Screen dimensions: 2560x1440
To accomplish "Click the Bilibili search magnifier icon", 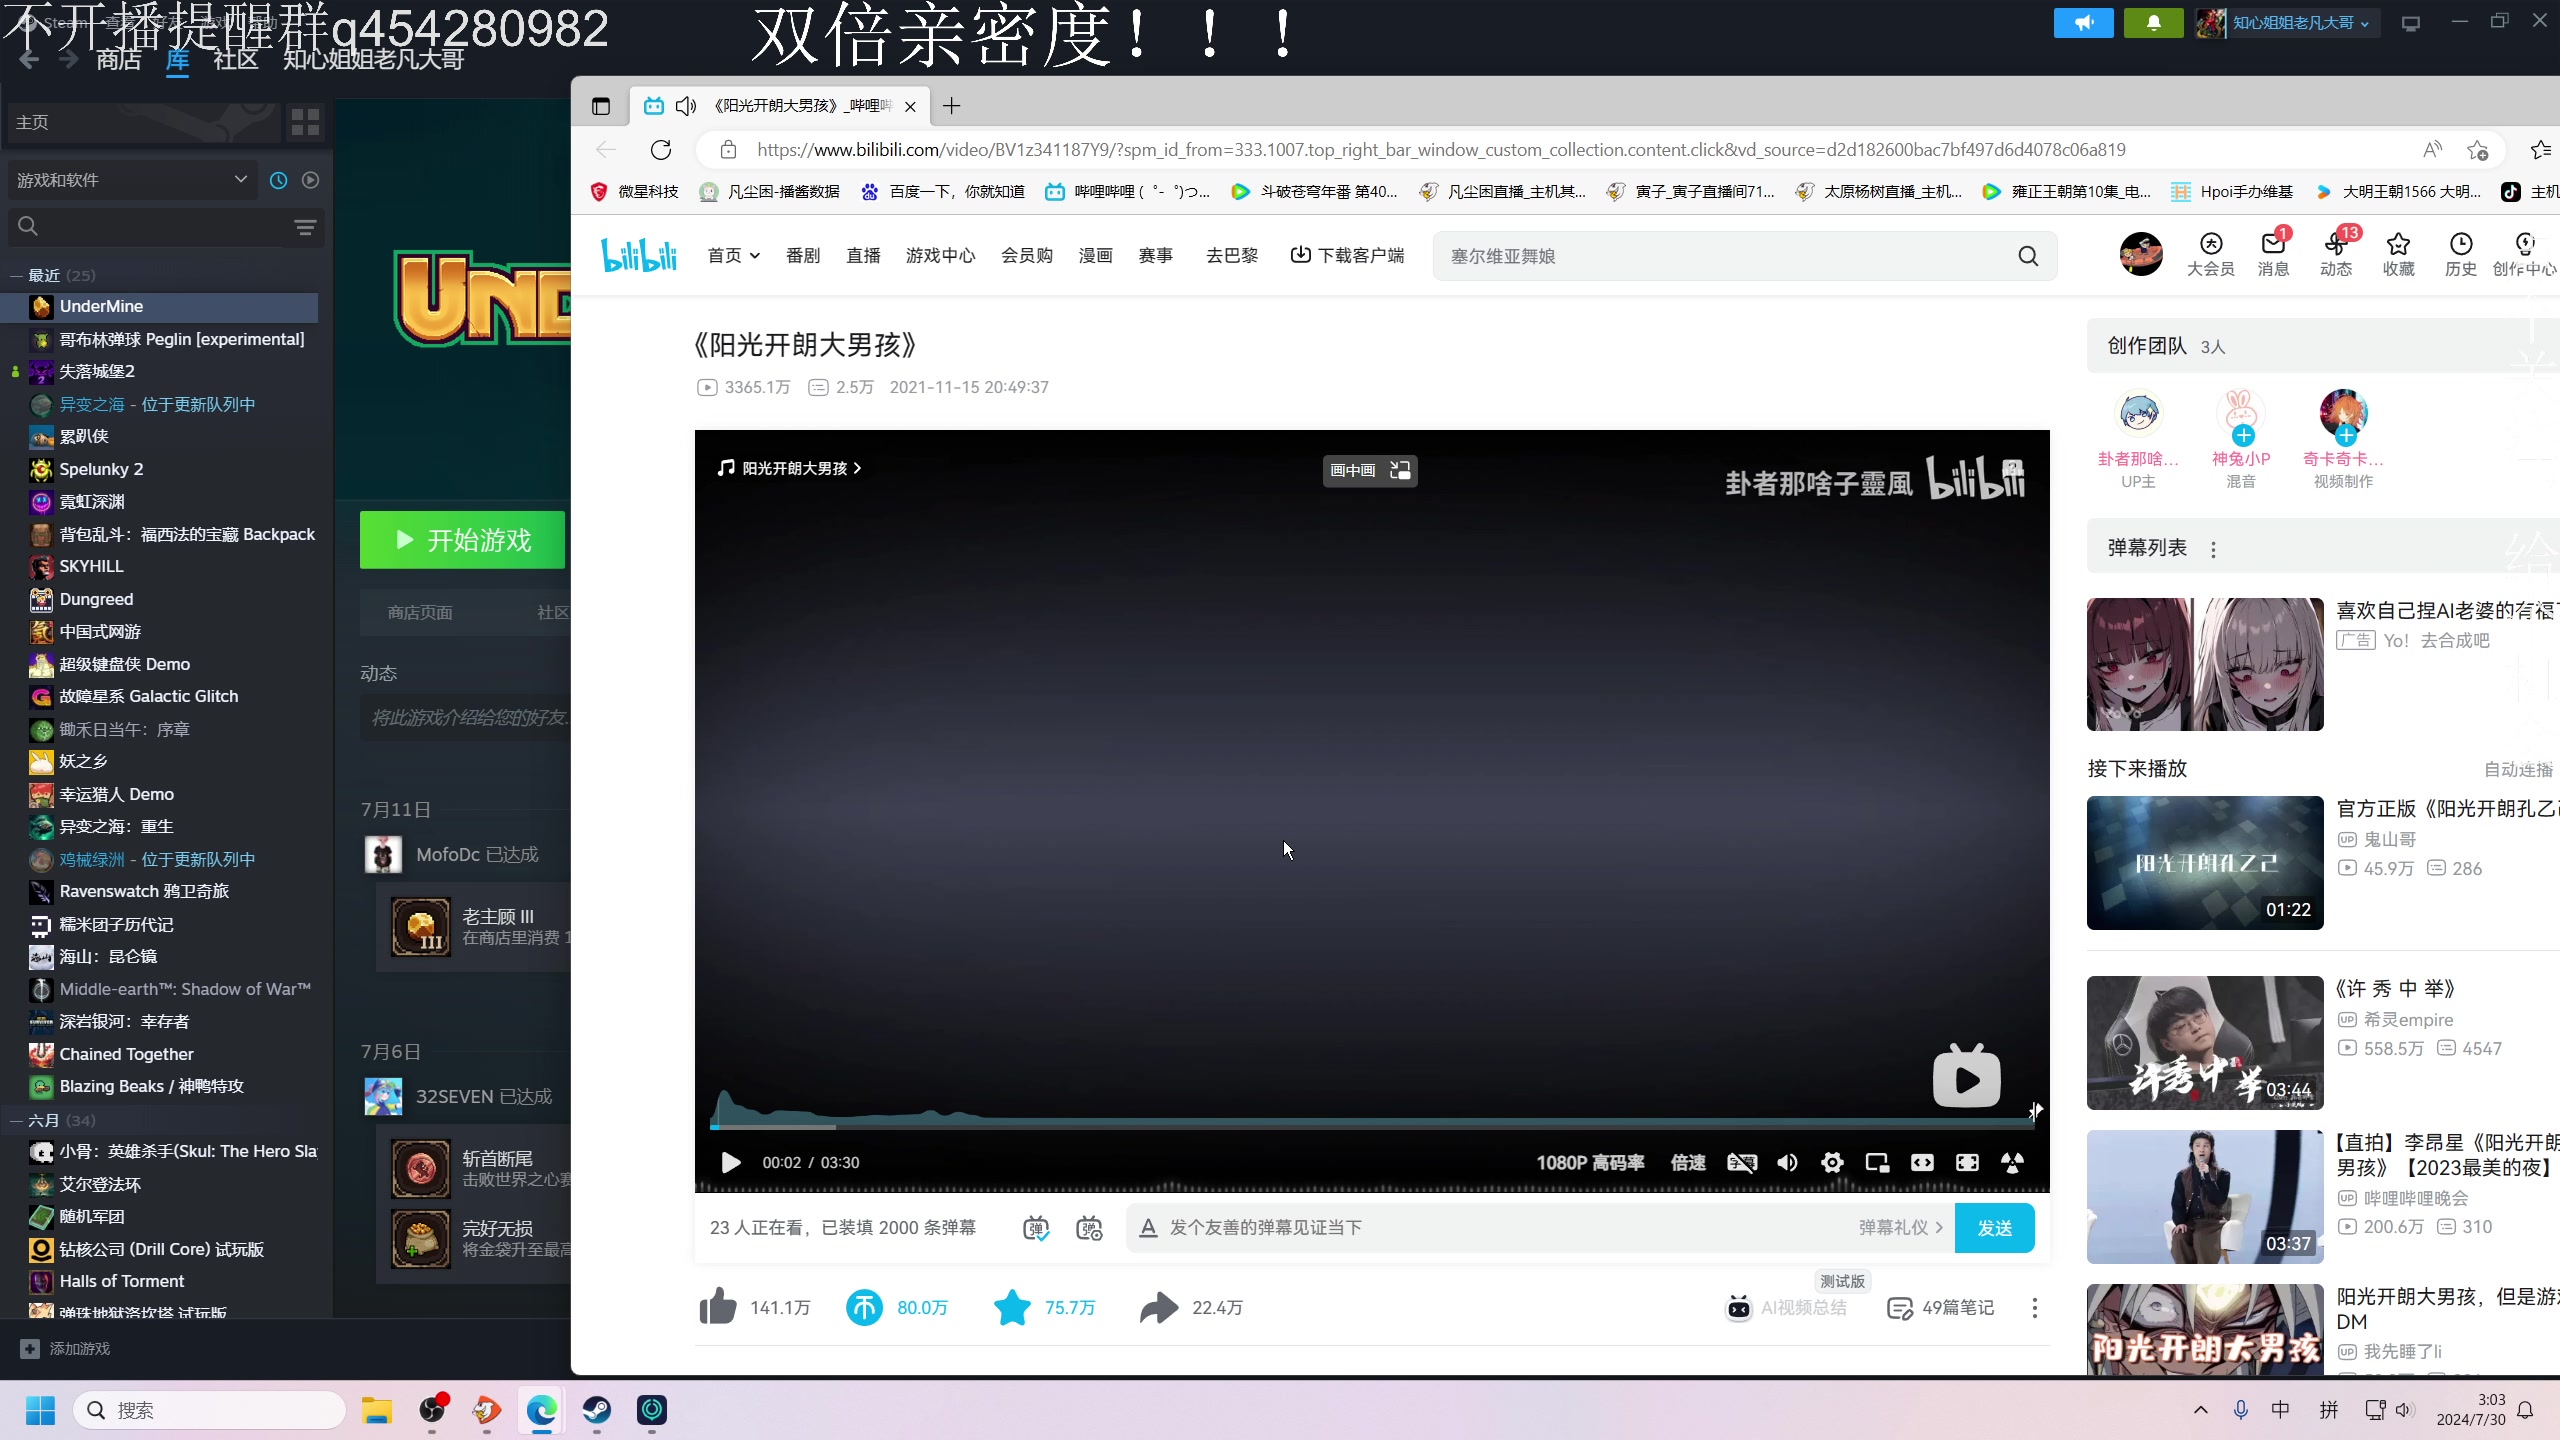I will pyautogui.click(x=2028, y=256).
